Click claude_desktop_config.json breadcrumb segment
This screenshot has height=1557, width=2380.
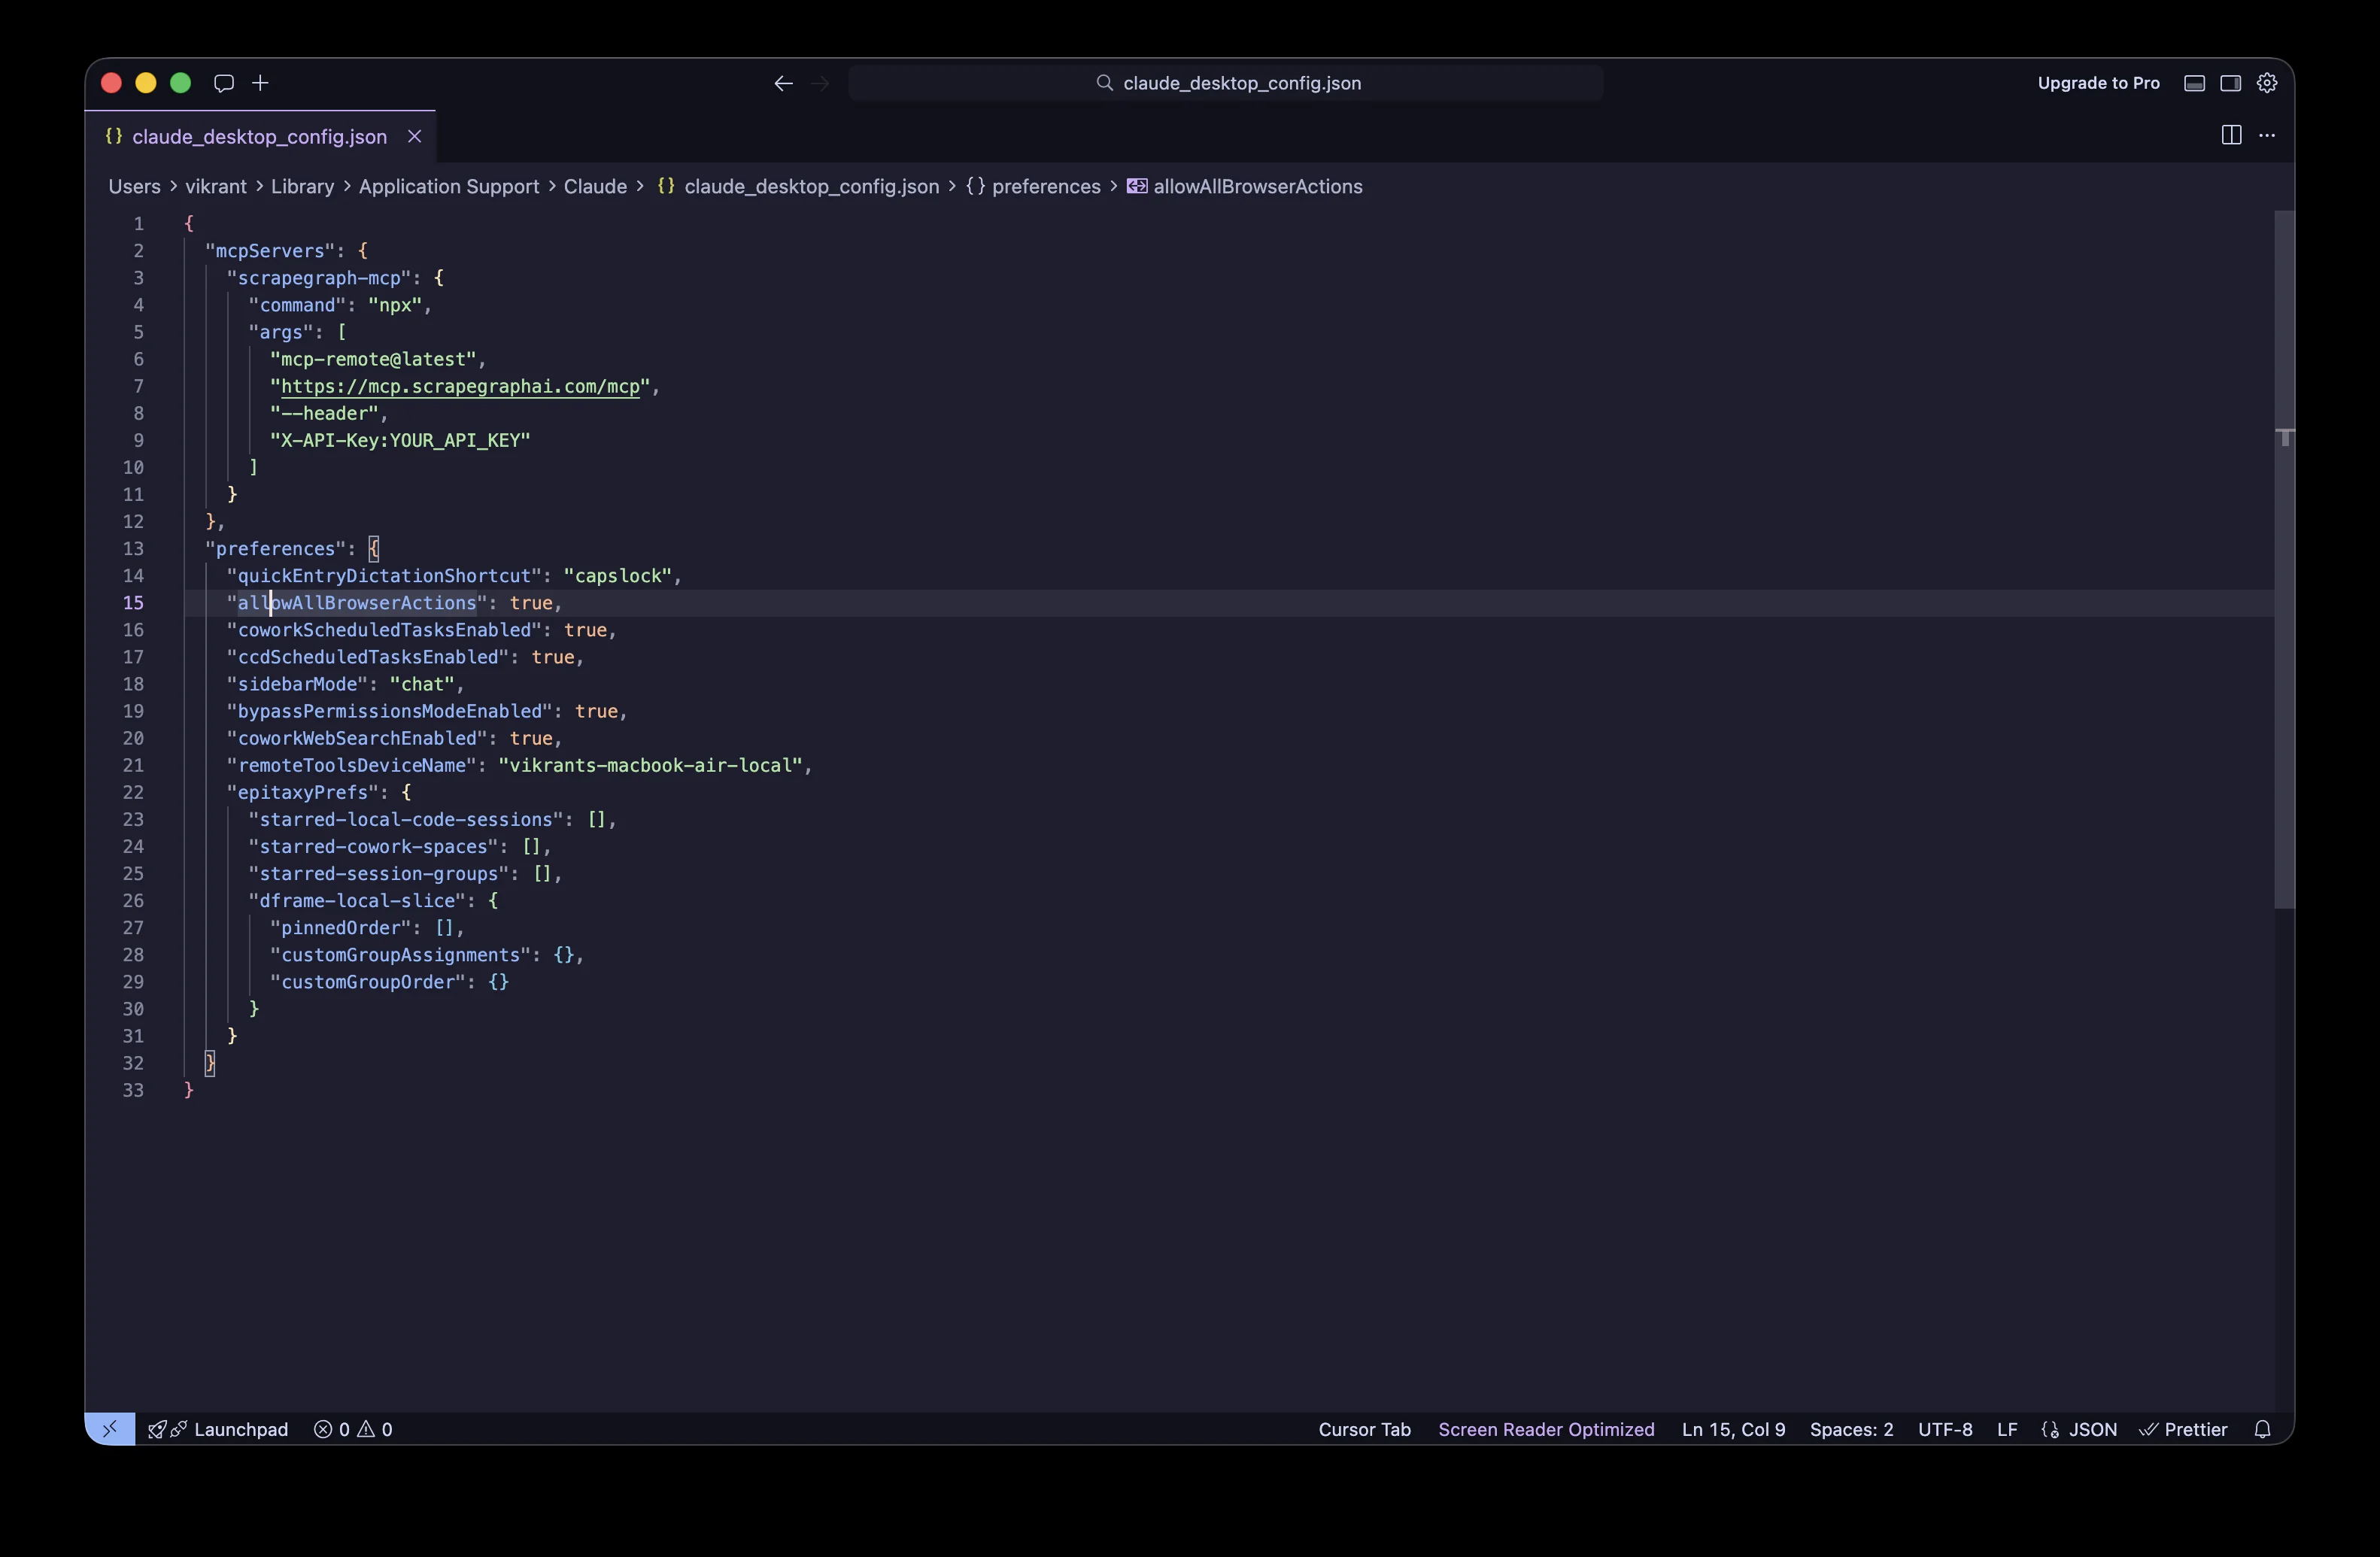point(811,186)
